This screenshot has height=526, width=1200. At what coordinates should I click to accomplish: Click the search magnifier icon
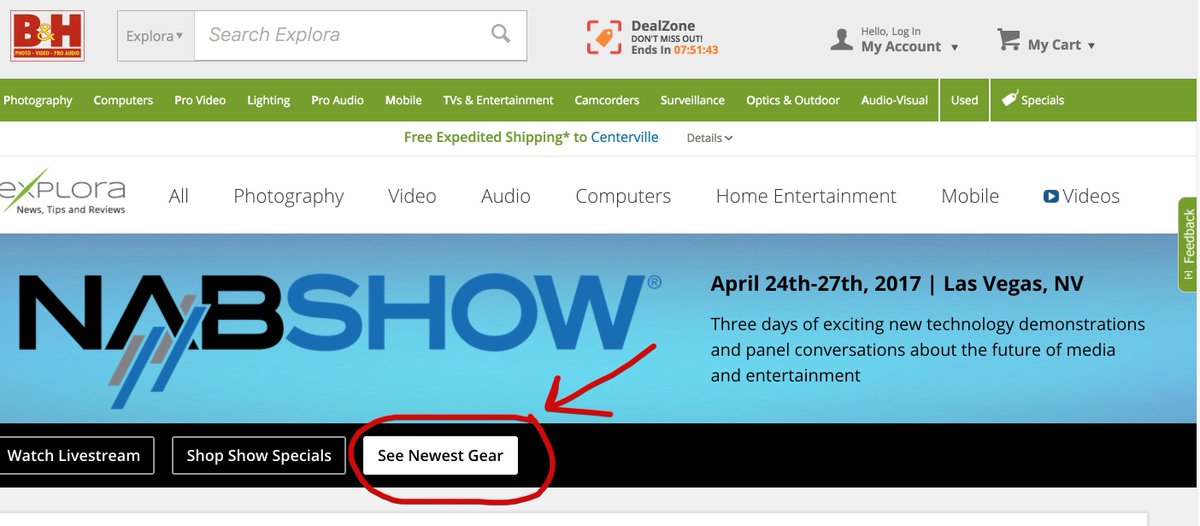(501, 34)
